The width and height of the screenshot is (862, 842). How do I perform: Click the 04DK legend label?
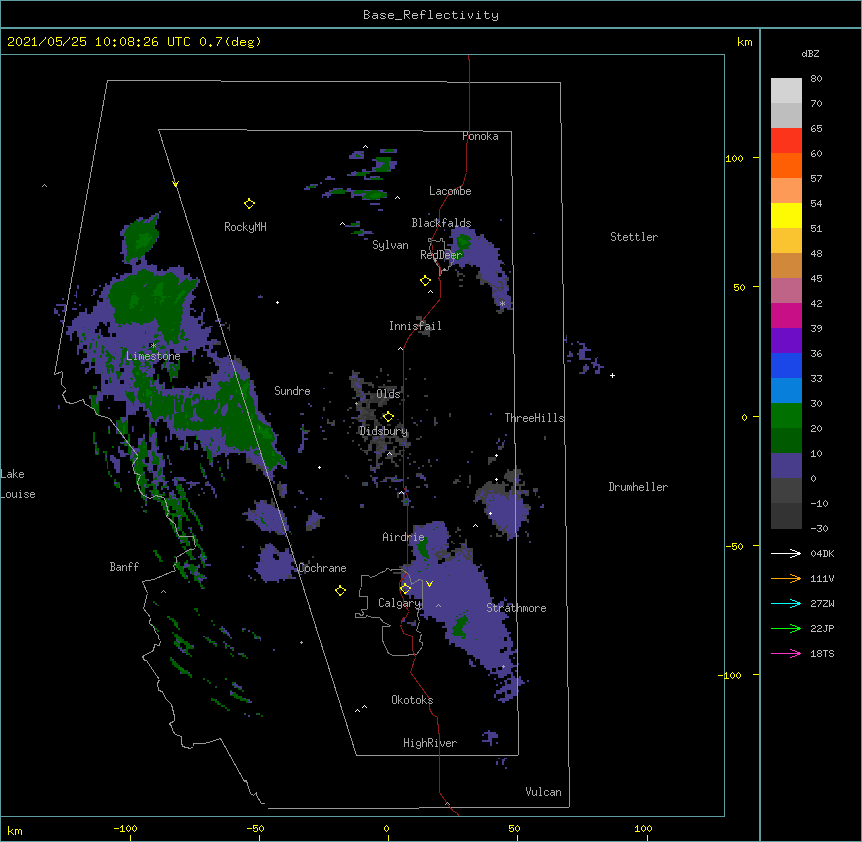click(x=822, y=553)
